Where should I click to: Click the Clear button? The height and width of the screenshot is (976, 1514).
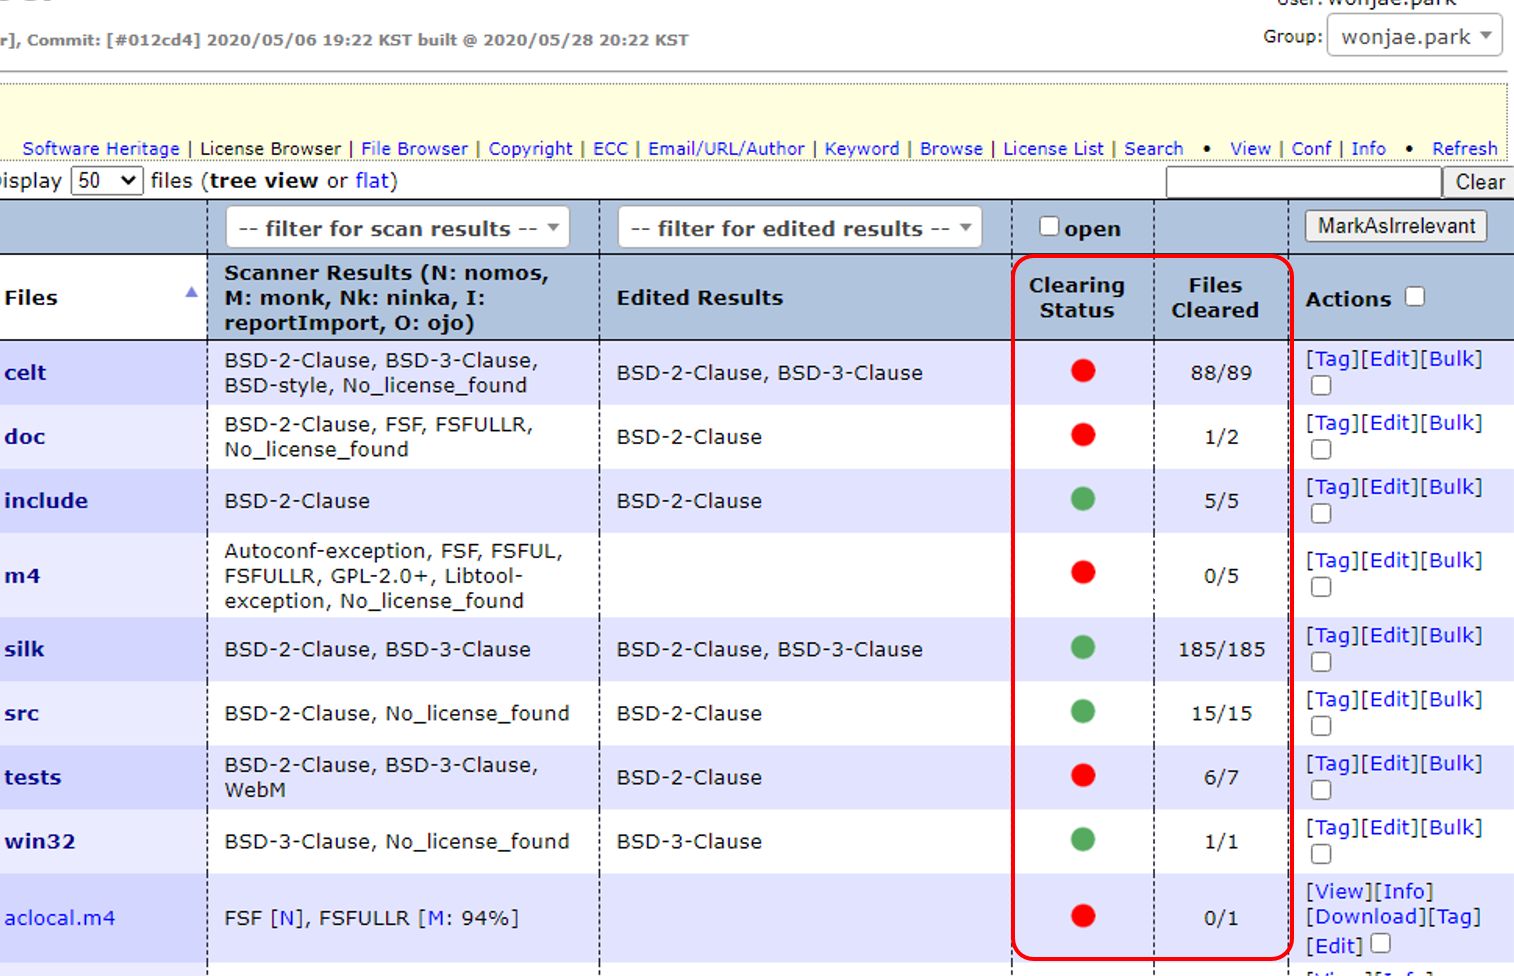click(x=1478, y=182)
